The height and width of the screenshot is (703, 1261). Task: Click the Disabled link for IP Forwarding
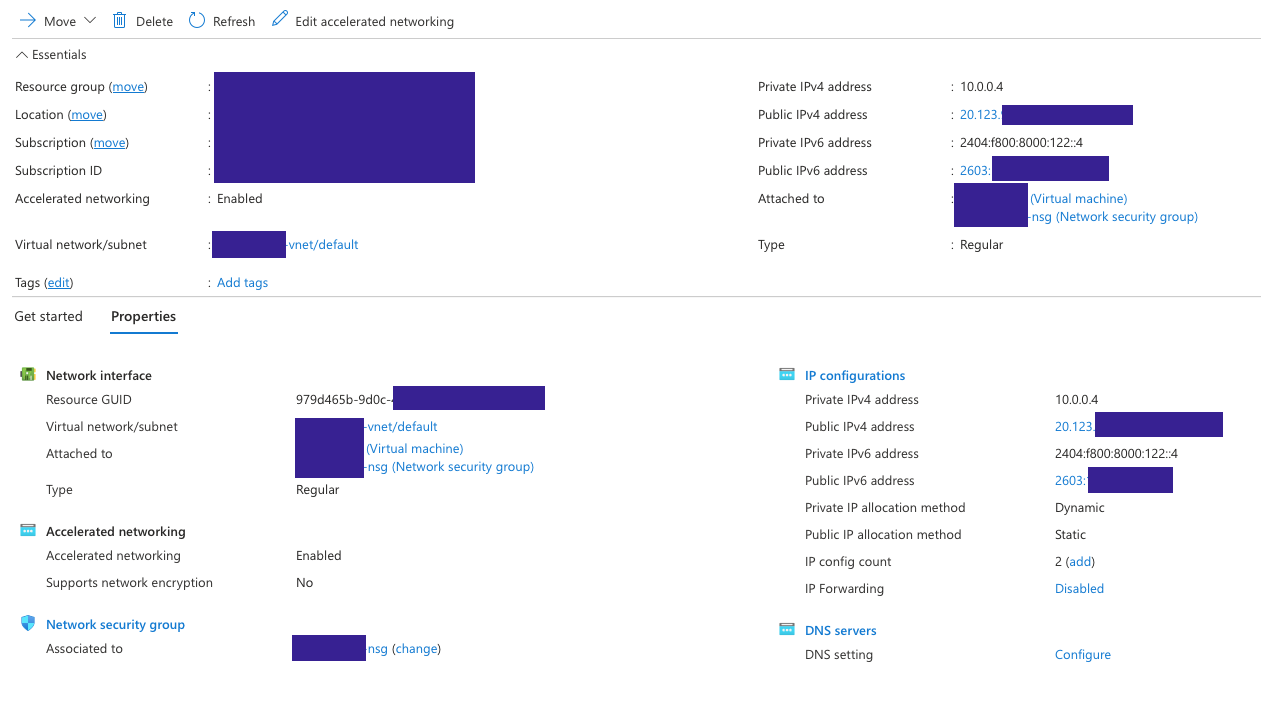tap(1079, 588)
